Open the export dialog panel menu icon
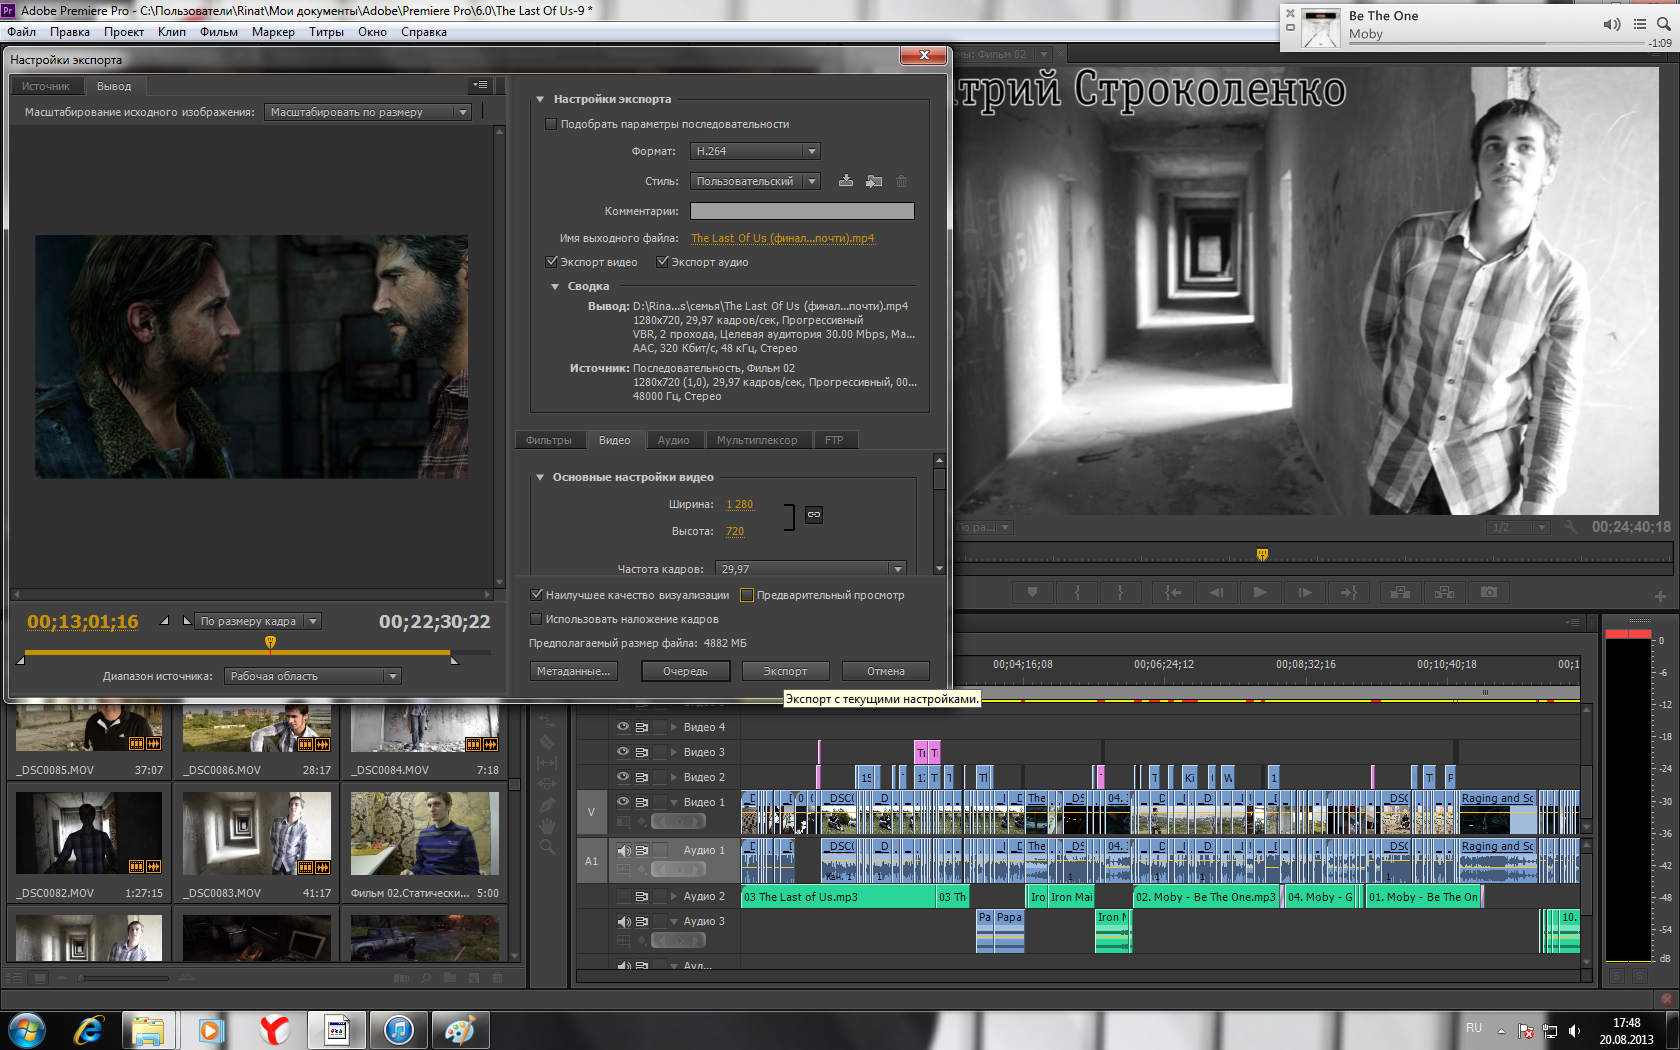This screenshot has width=1680, height=1050. [481, 85]
